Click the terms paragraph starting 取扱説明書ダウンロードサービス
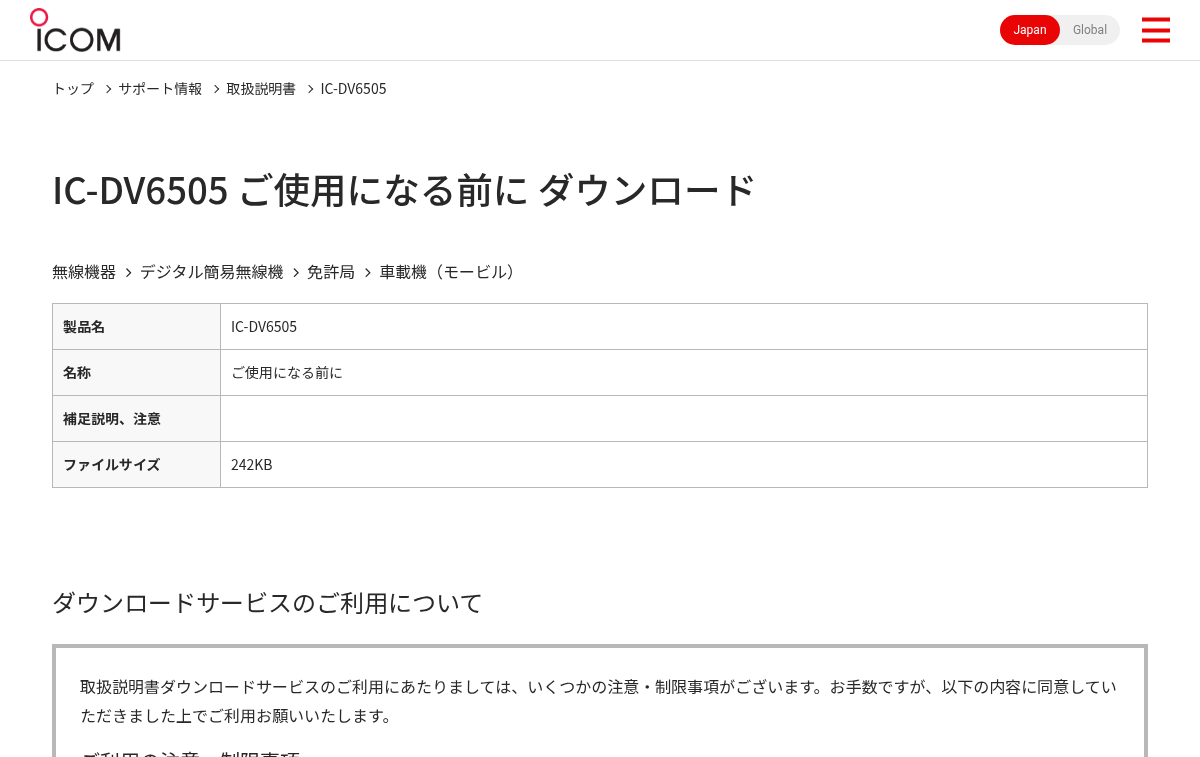This screenshot has height=757, width=1200. coord(598,701)
